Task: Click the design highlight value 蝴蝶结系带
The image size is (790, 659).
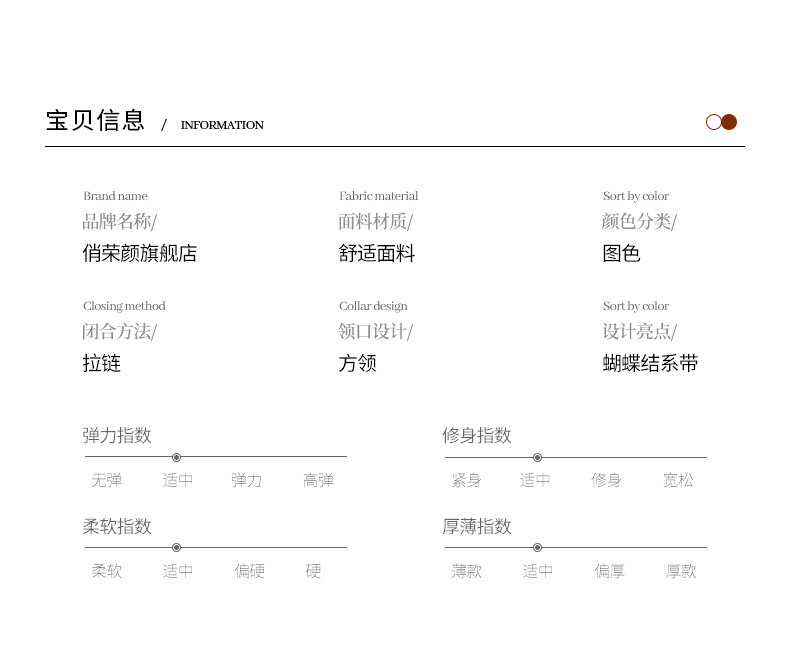Action: tap(650, 363)
